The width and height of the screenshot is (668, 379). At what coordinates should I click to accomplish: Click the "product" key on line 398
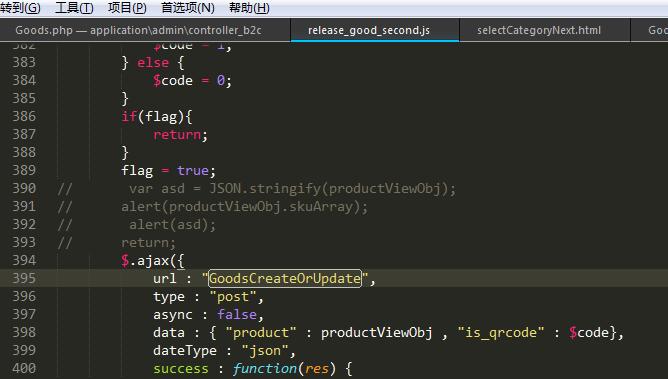coord(261,332)
